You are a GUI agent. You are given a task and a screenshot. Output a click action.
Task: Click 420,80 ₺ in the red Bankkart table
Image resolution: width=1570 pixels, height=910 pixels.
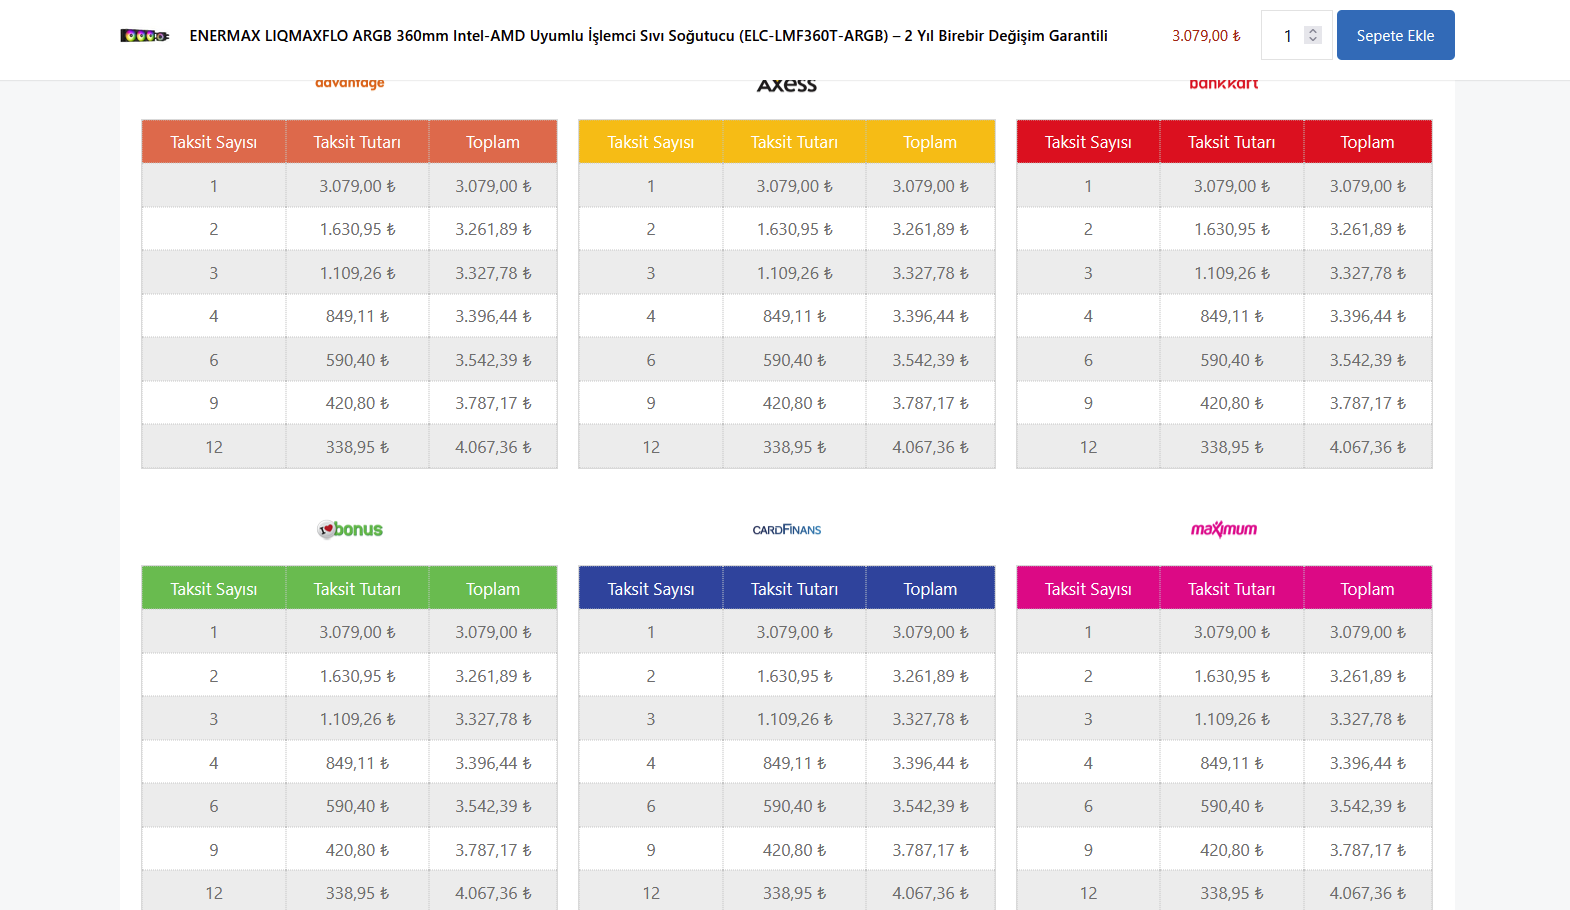click(x=1232, y=403)
